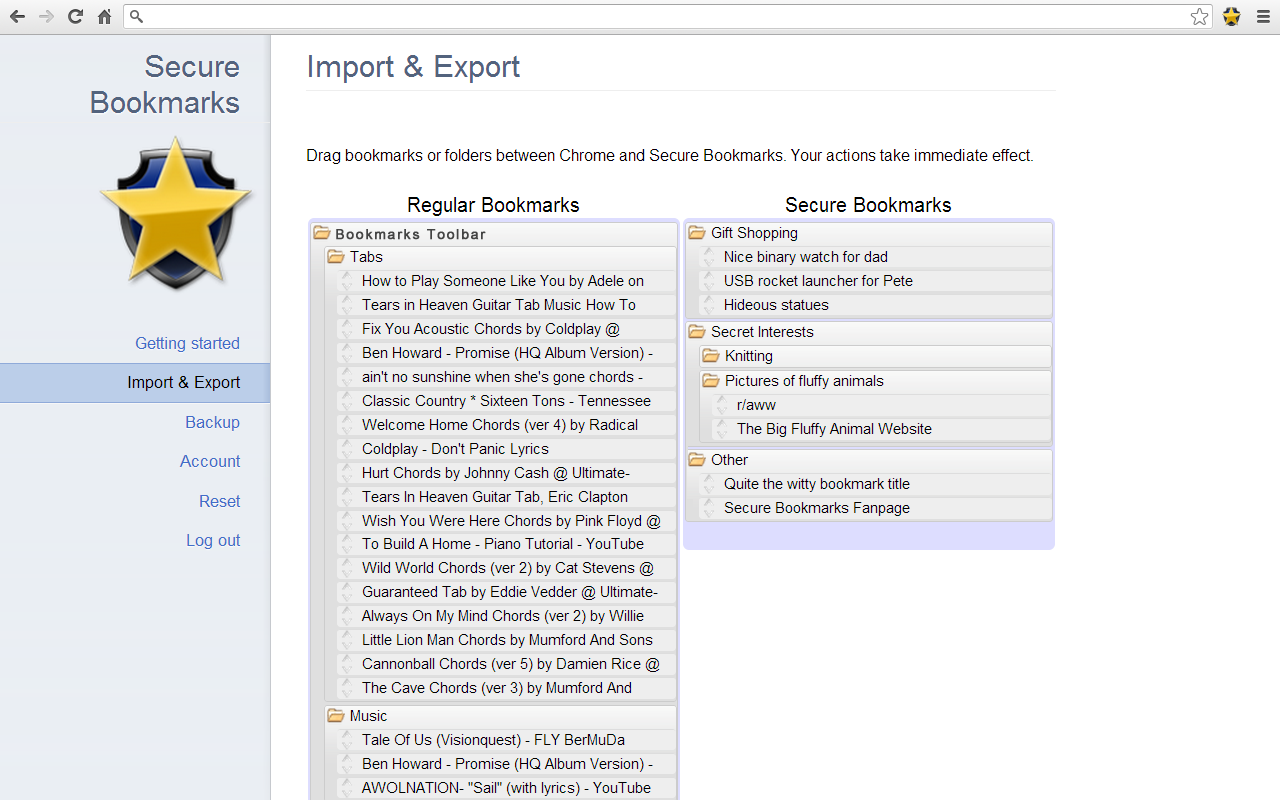The height and width of the screenshot is (800, 1280).
Task: Collapse the Secret Interests folder label
Action: click(x=762, y=332)
